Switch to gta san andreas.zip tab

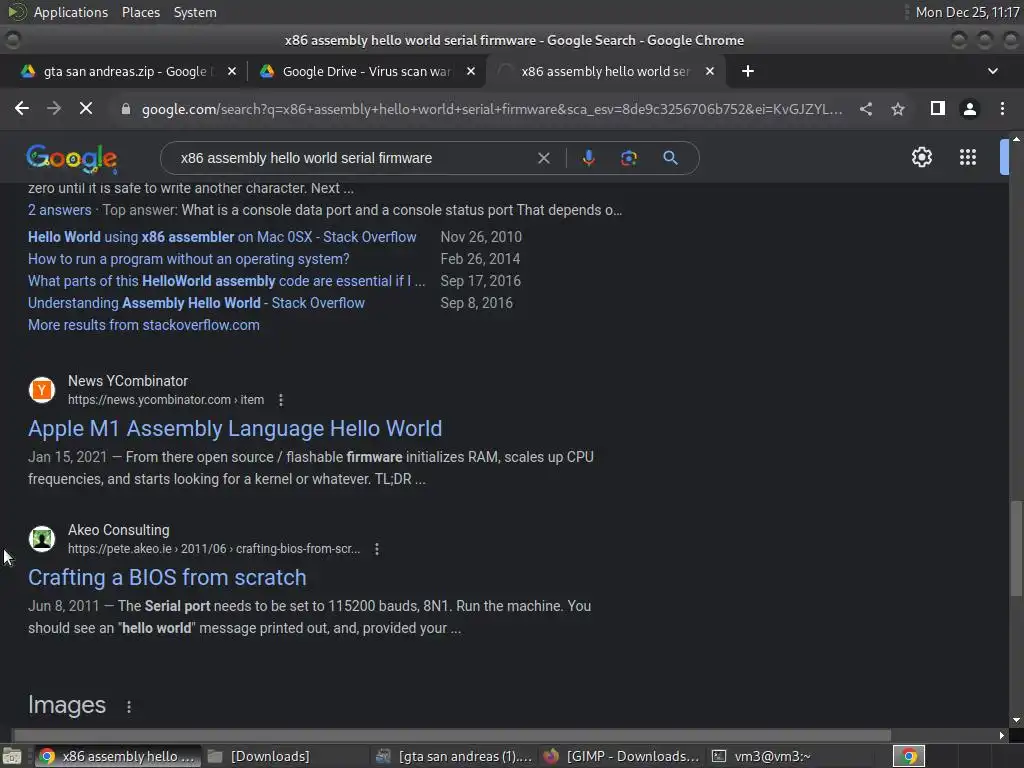[124, 71]
